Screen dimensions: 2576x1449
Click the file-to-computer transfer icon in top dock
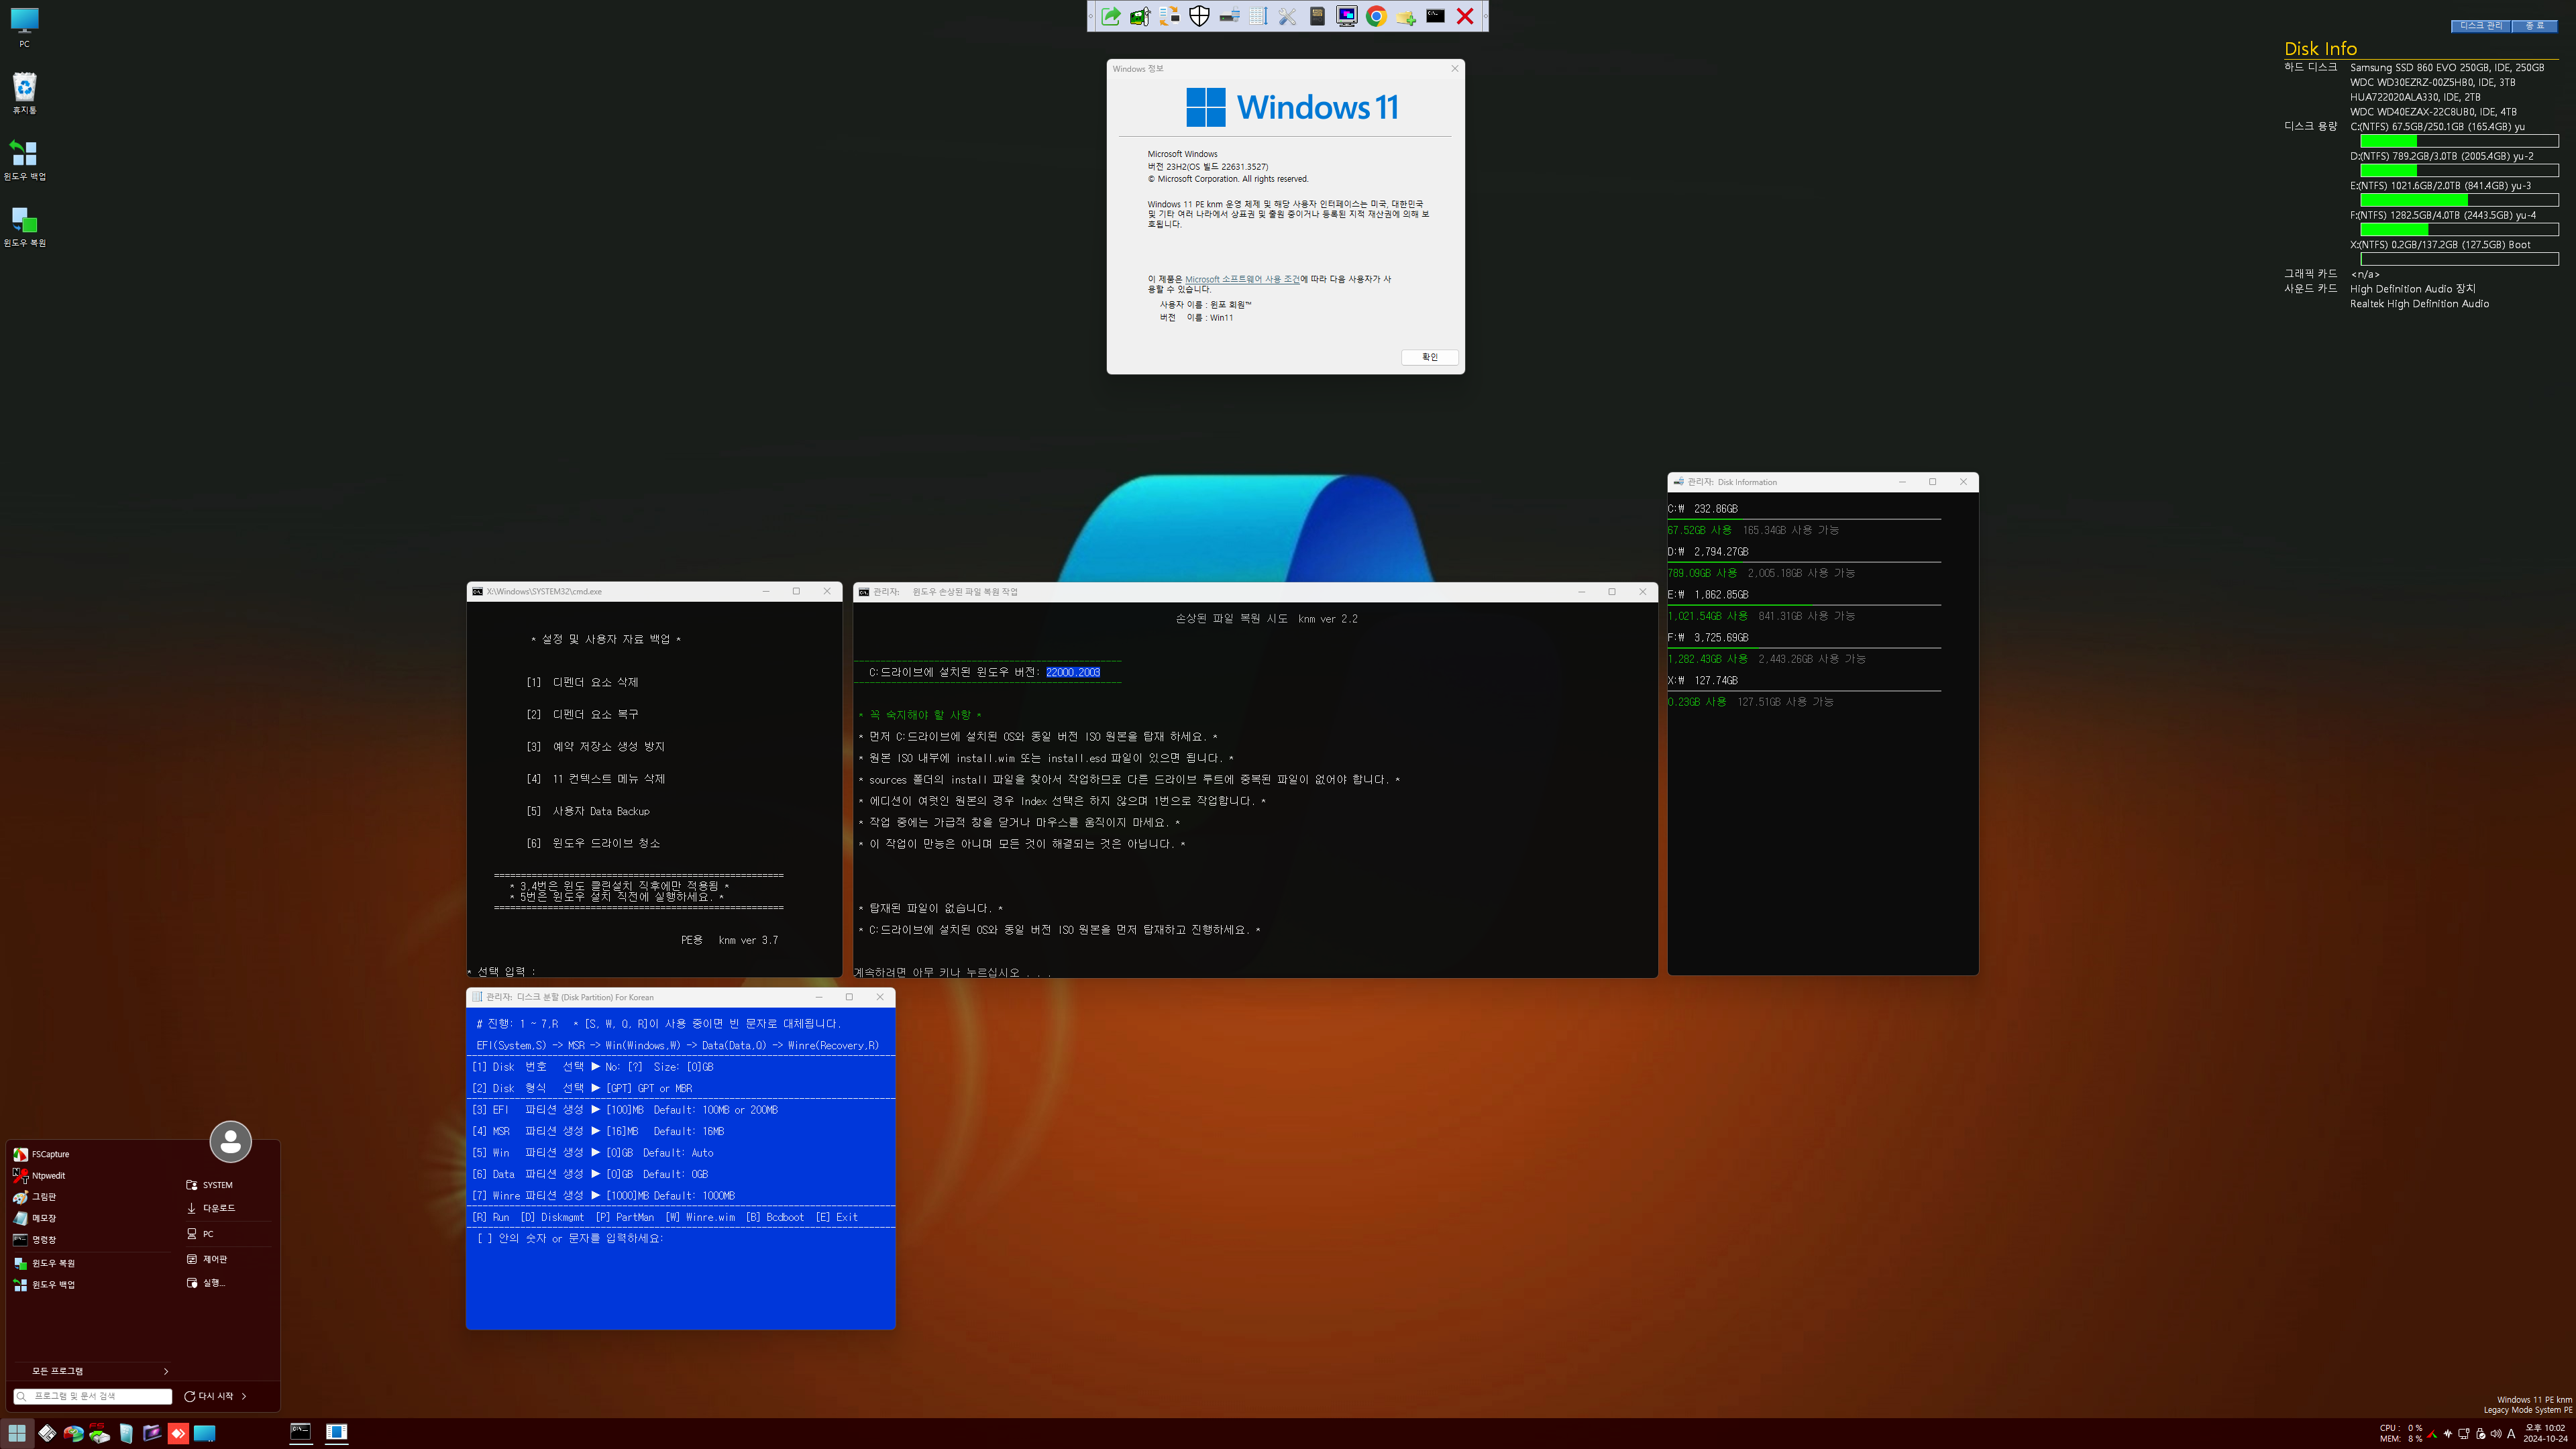coord(1170,16)
